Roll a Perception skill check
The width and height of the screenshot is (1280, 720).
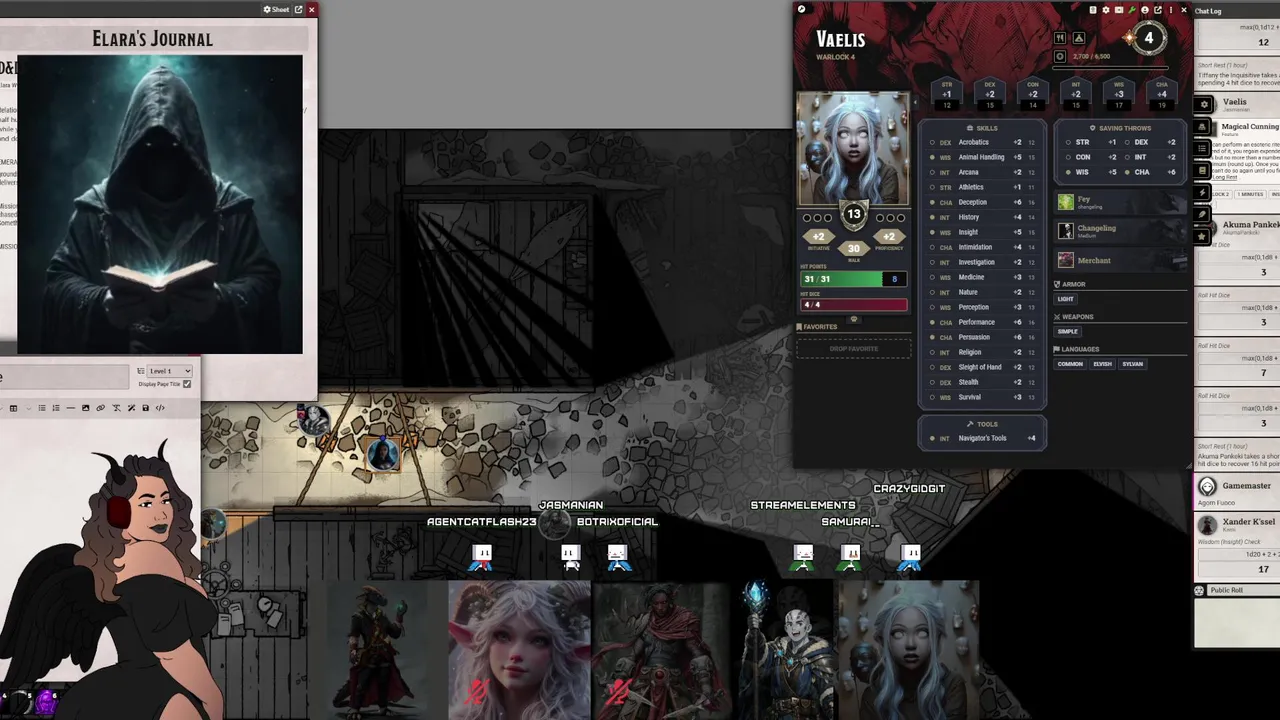(x=973, y=307)
